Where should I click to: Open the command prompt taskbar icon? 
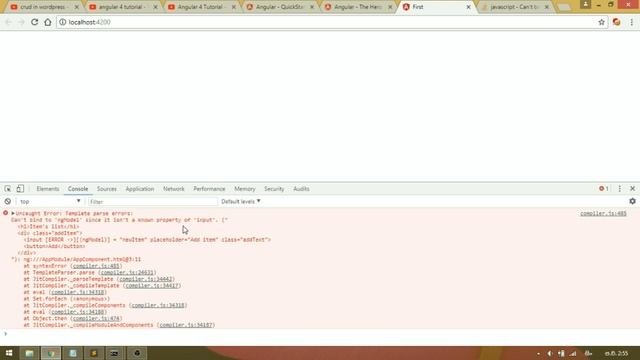115,353
